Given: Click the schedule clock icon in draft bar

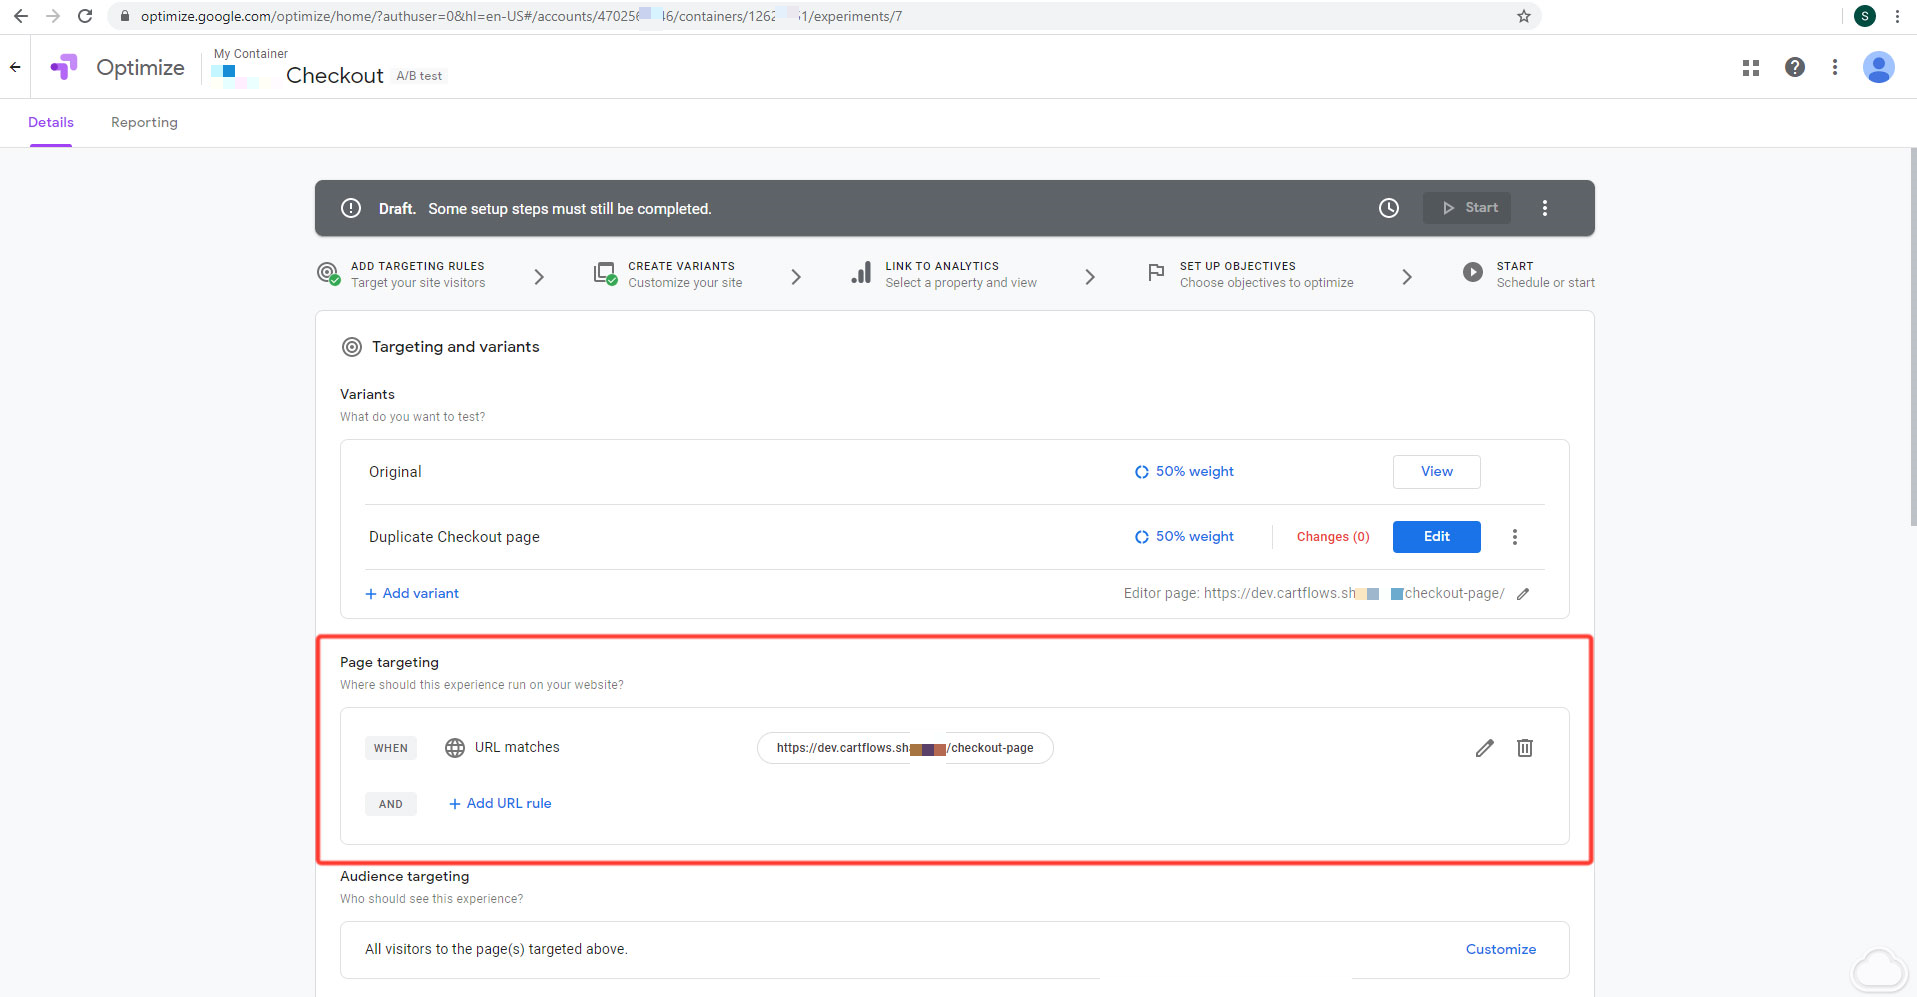Looking at the screenshot, I should point(1388,208).
